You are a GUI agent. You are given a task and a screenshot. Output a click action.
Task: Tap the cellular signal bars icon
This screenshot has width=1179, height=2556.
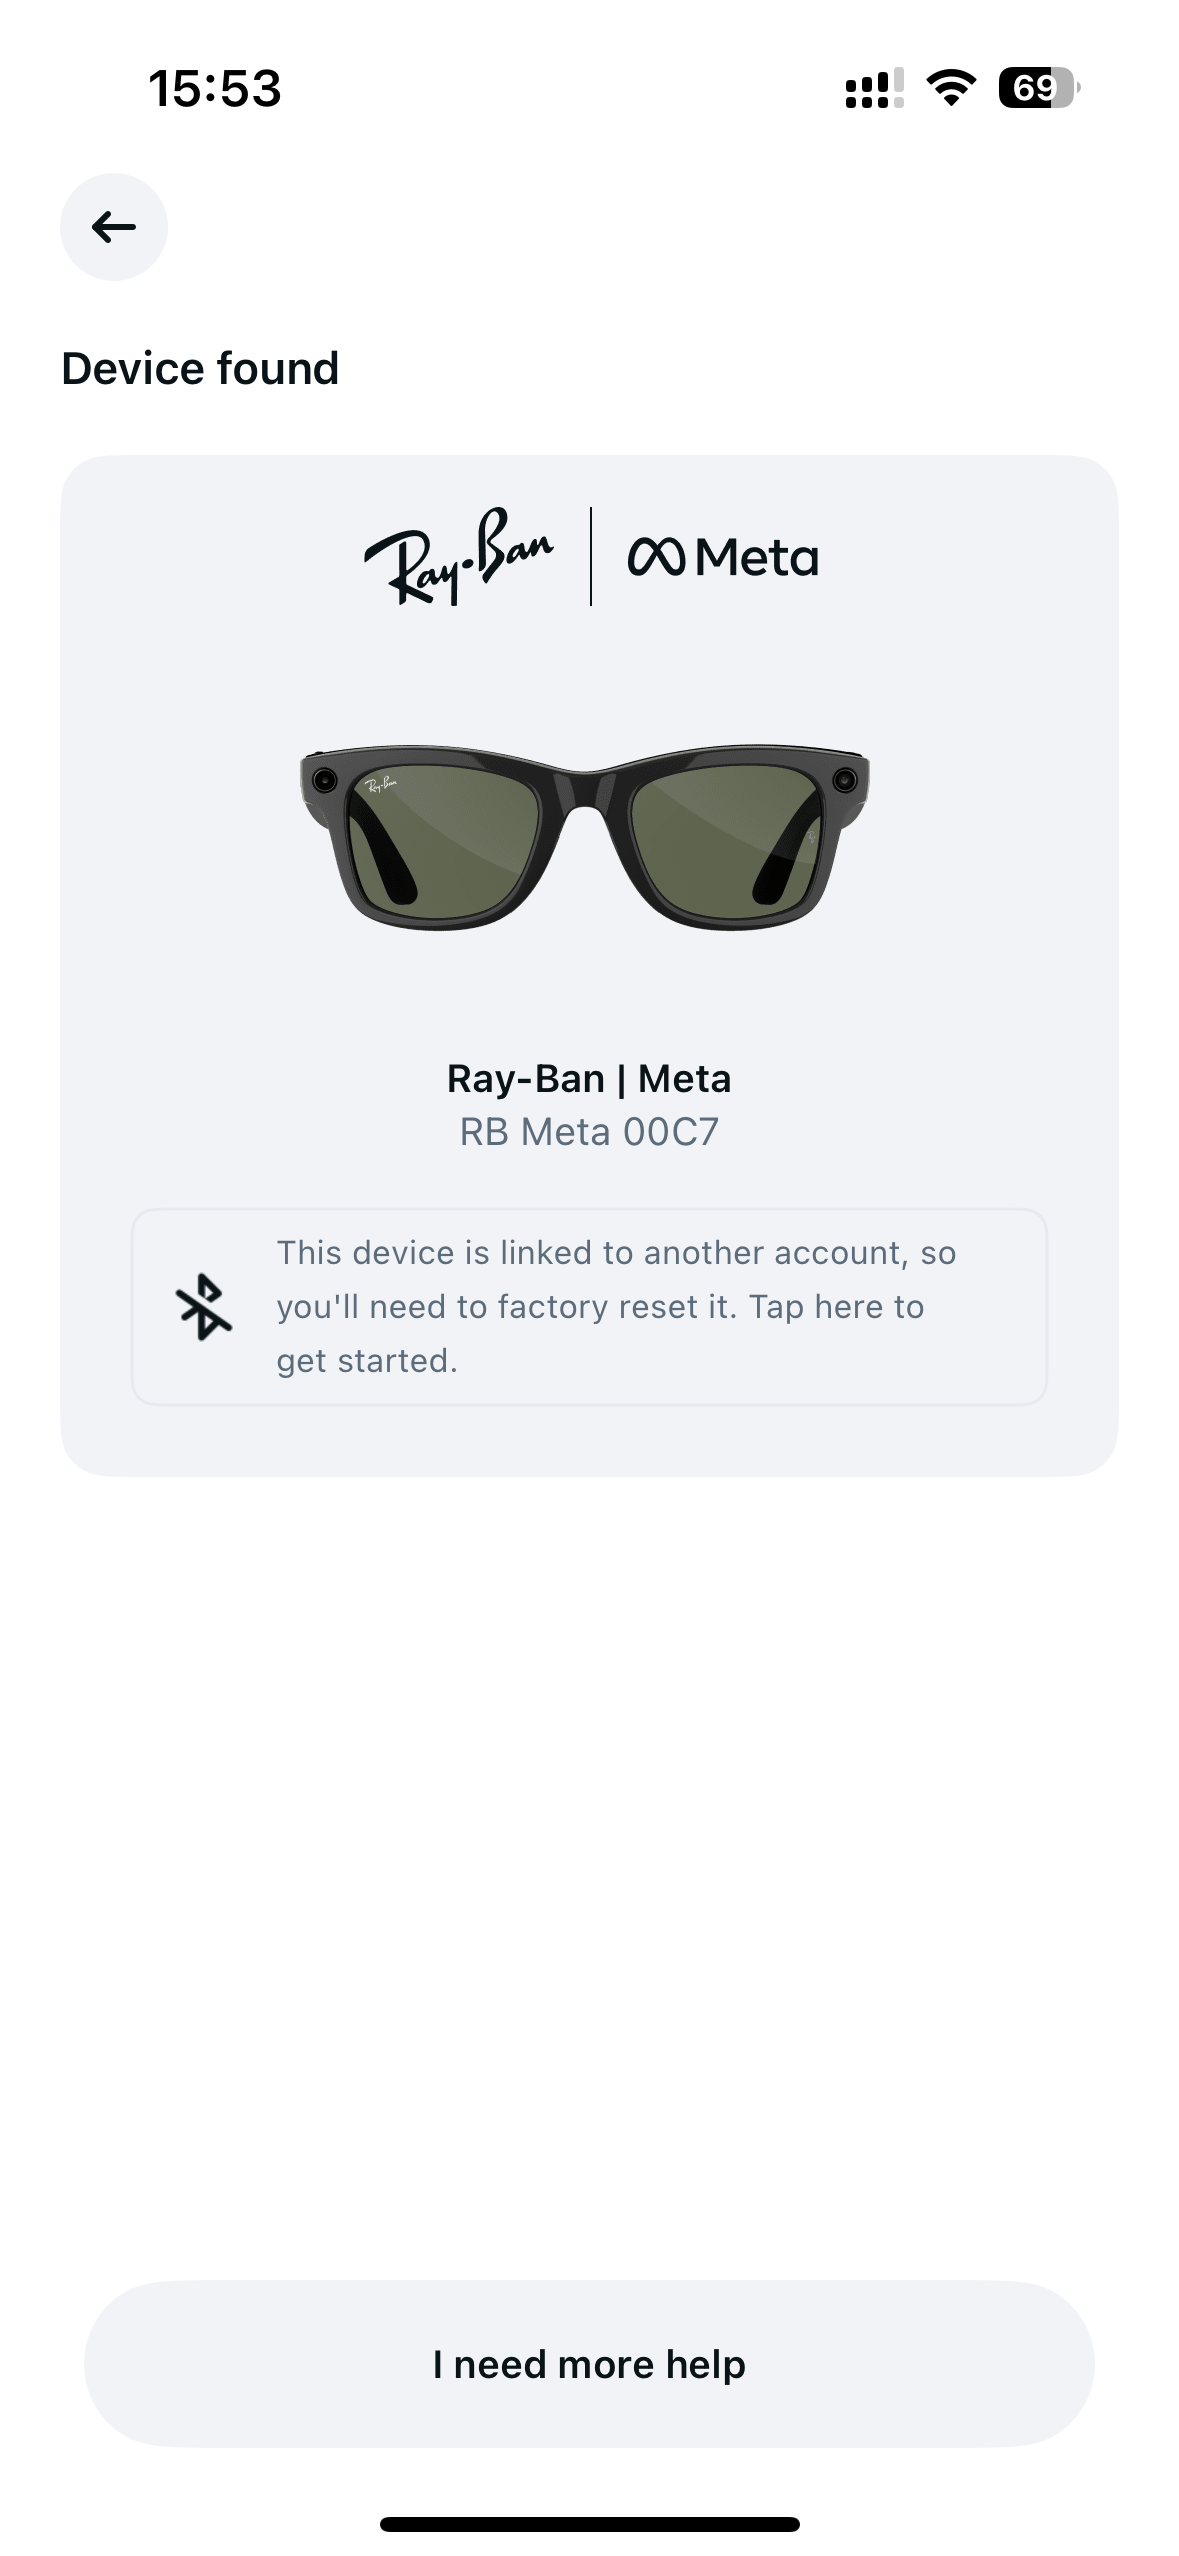click(874, 88)
